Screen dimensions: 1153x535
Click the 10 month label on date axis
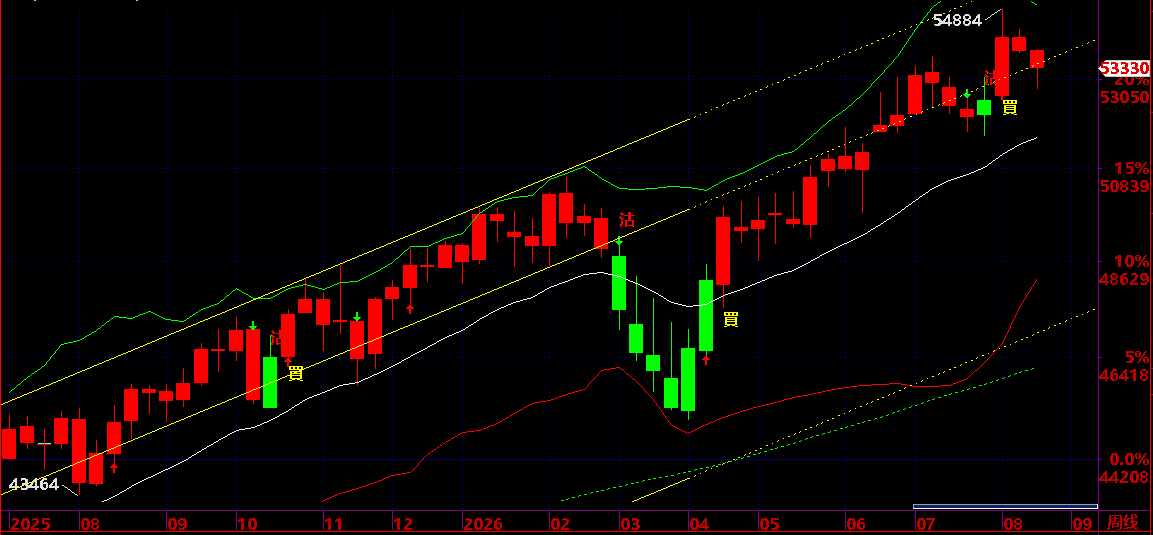pyautogui.click(x=247, y=525)
